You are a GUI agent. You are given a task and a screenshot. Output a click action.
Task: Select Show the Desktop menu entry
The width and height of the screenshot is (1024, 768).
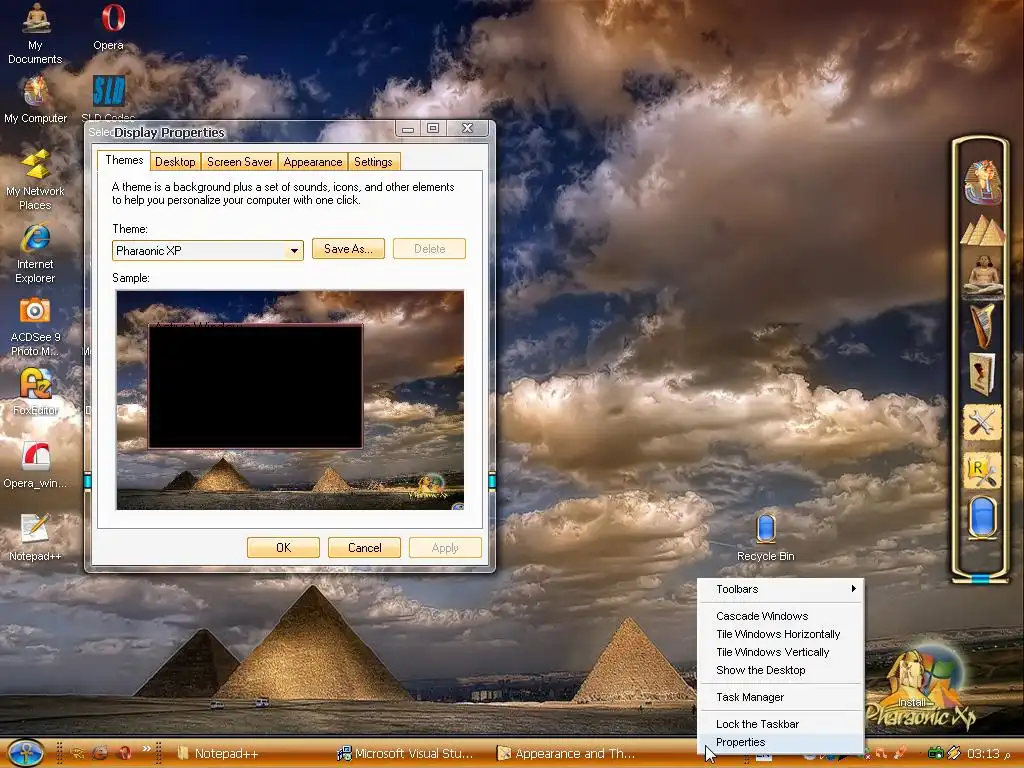781,670
